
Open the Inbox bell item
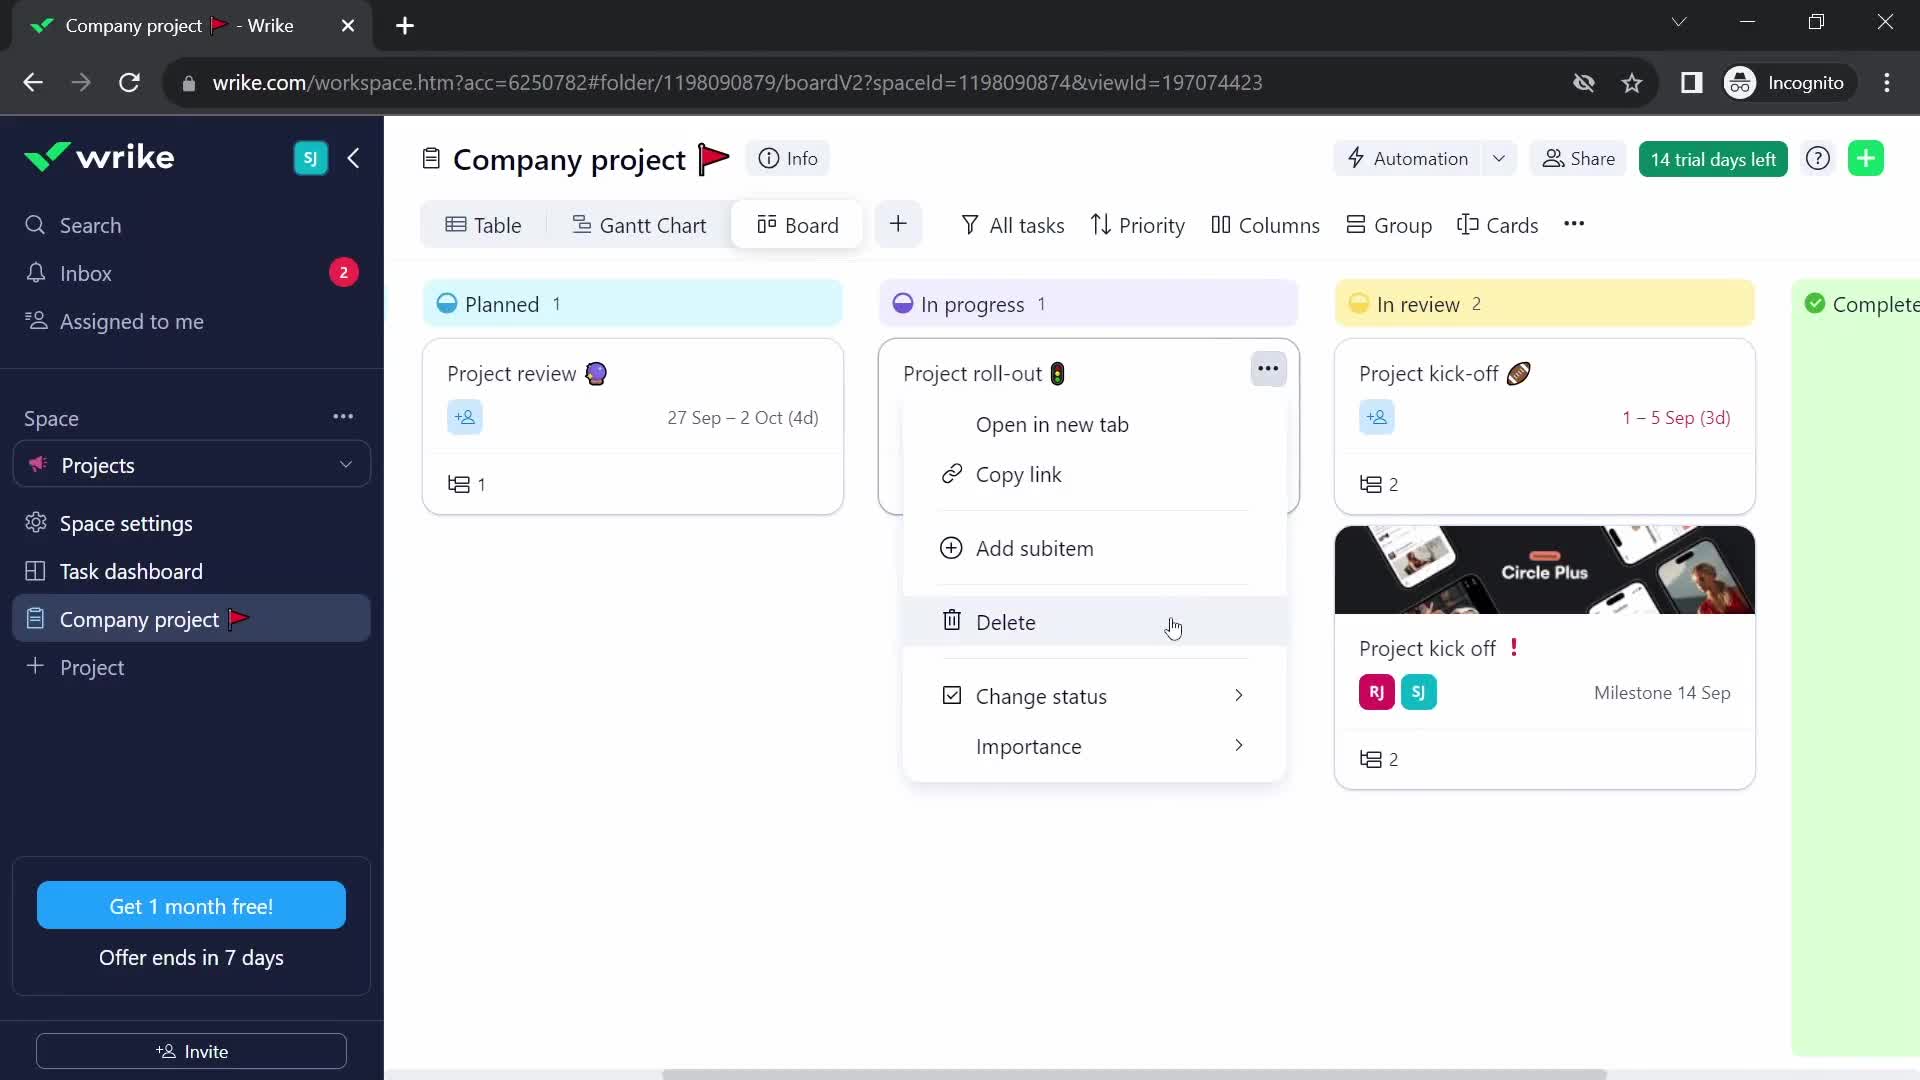tap(191, 273)
